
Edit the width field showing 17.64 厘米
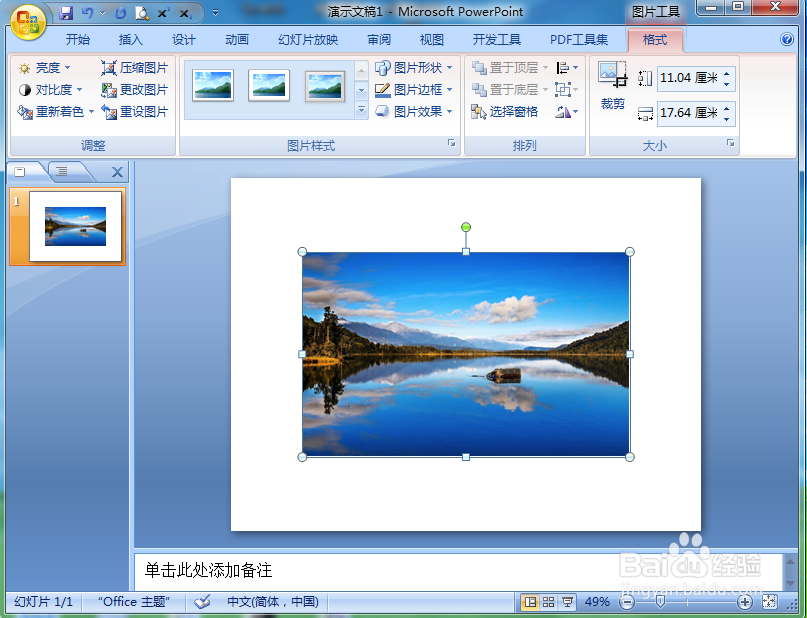(x=689, y=113)
